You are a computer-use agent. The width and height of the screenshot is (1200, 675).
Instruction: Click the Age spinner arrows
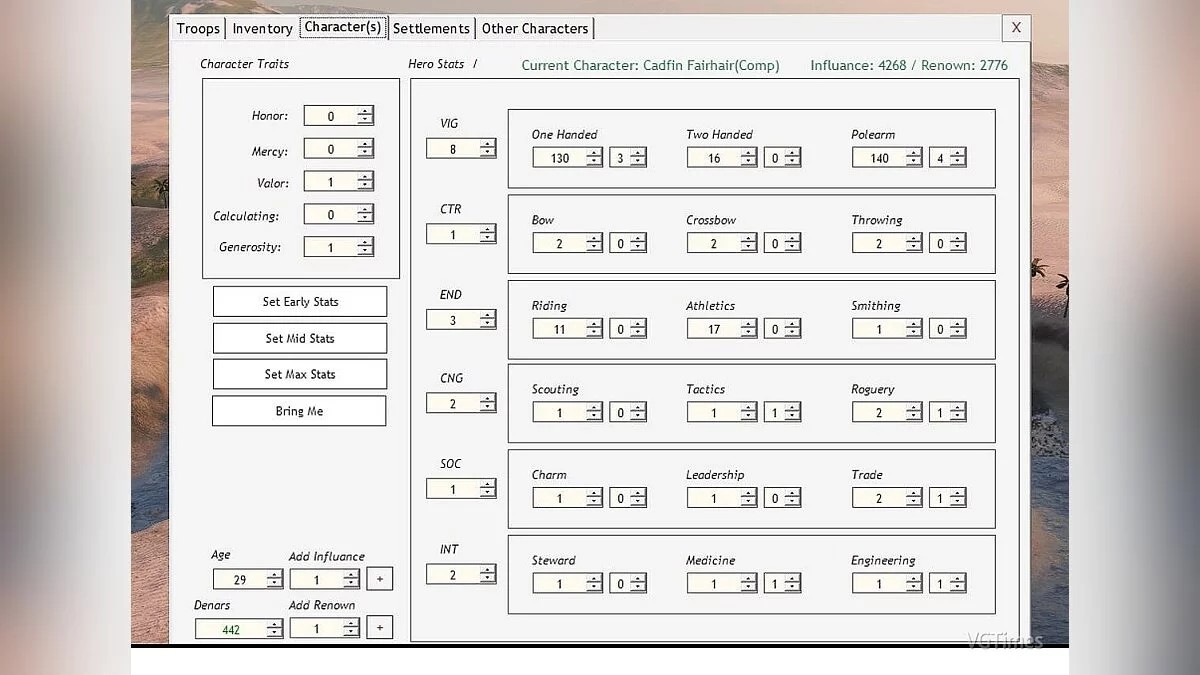click(x=274, y=580)
